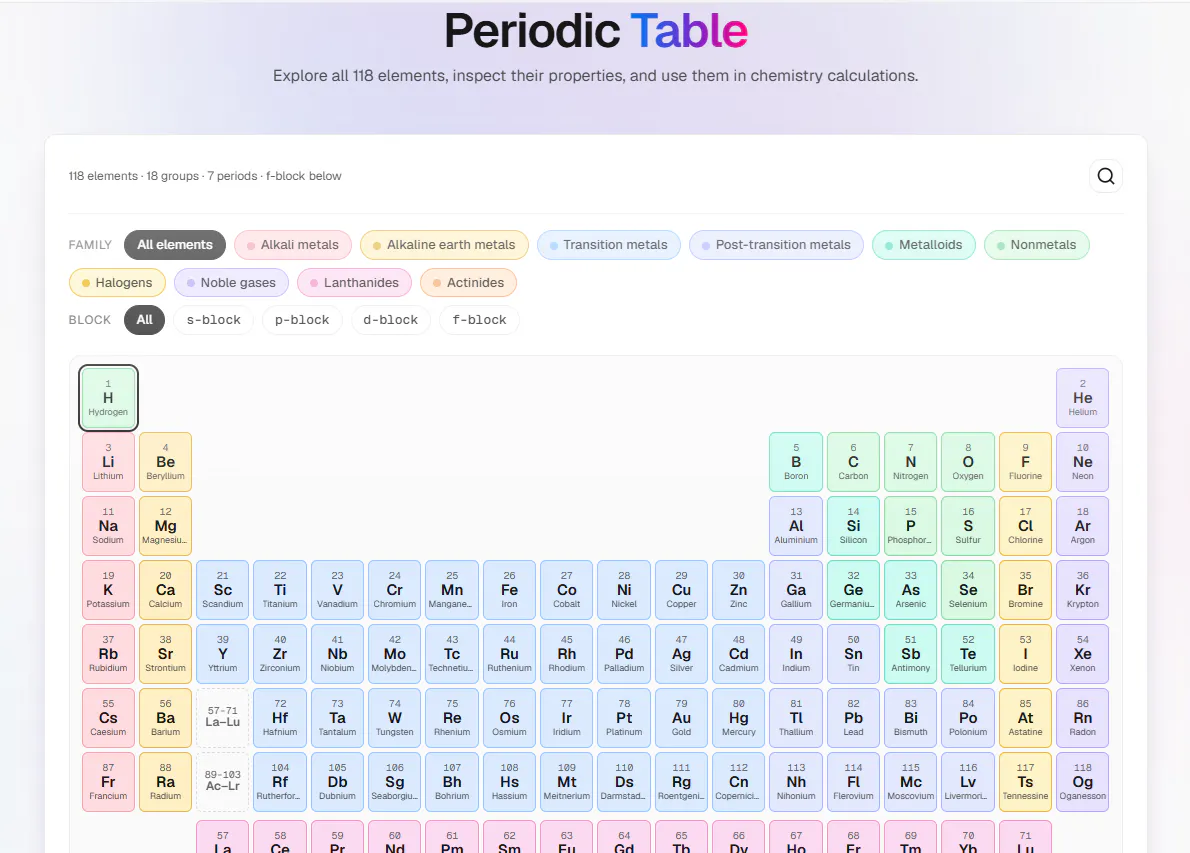This screenshot has height=853, width=1190.
Task: Open the Oganesson element tile
Action: pos(1082,782)
